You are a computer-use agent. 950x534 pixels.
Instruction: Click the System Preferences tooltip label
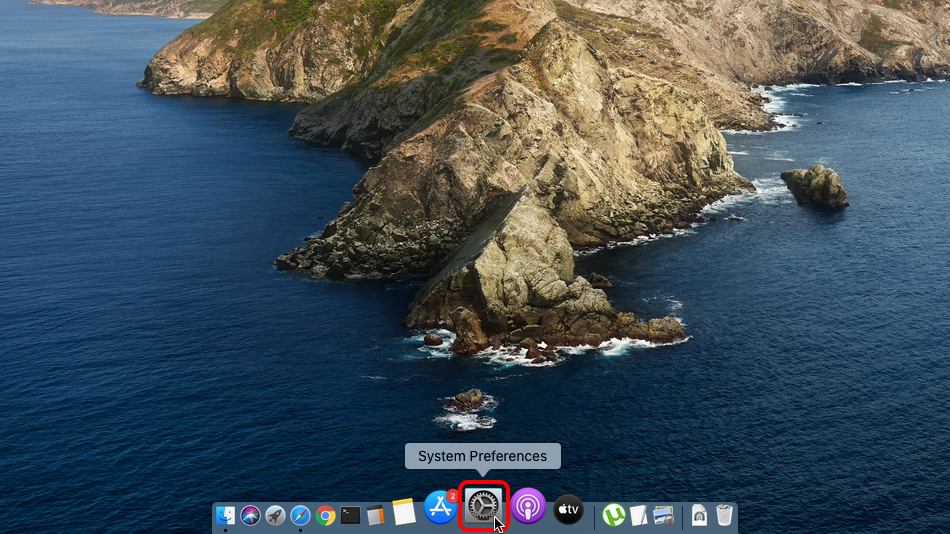pyautogui.click(x=482, y=456)
